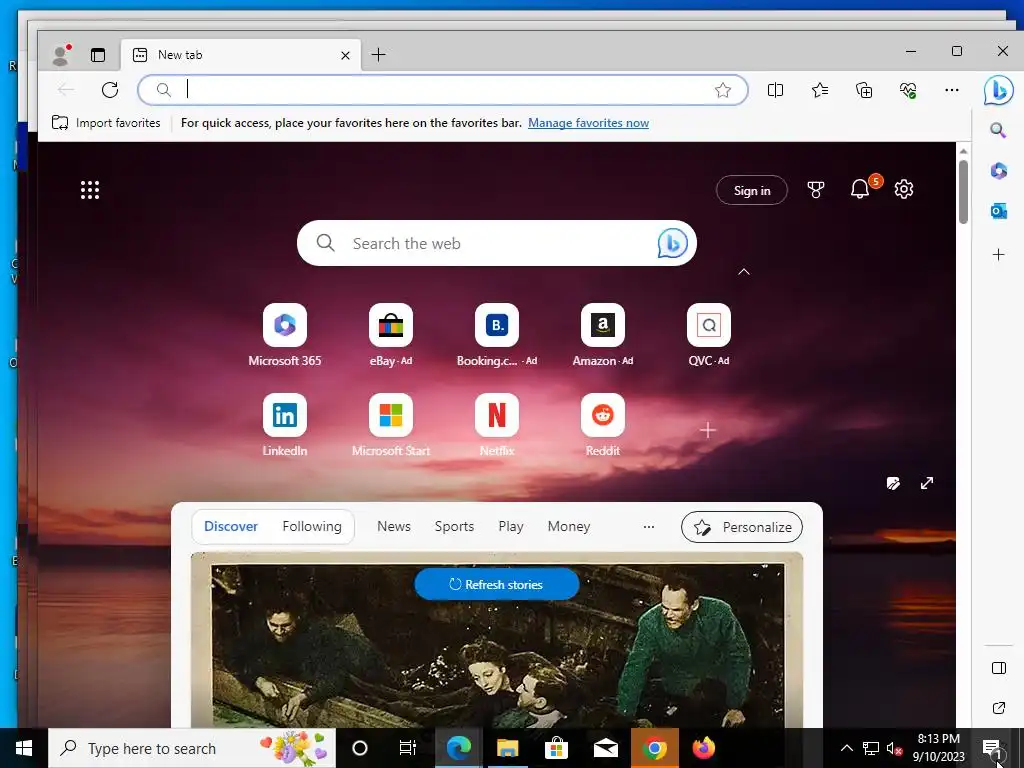1024x768 pixels.
Task: Click edit background image icon
Action: click(x=893, y=483)
